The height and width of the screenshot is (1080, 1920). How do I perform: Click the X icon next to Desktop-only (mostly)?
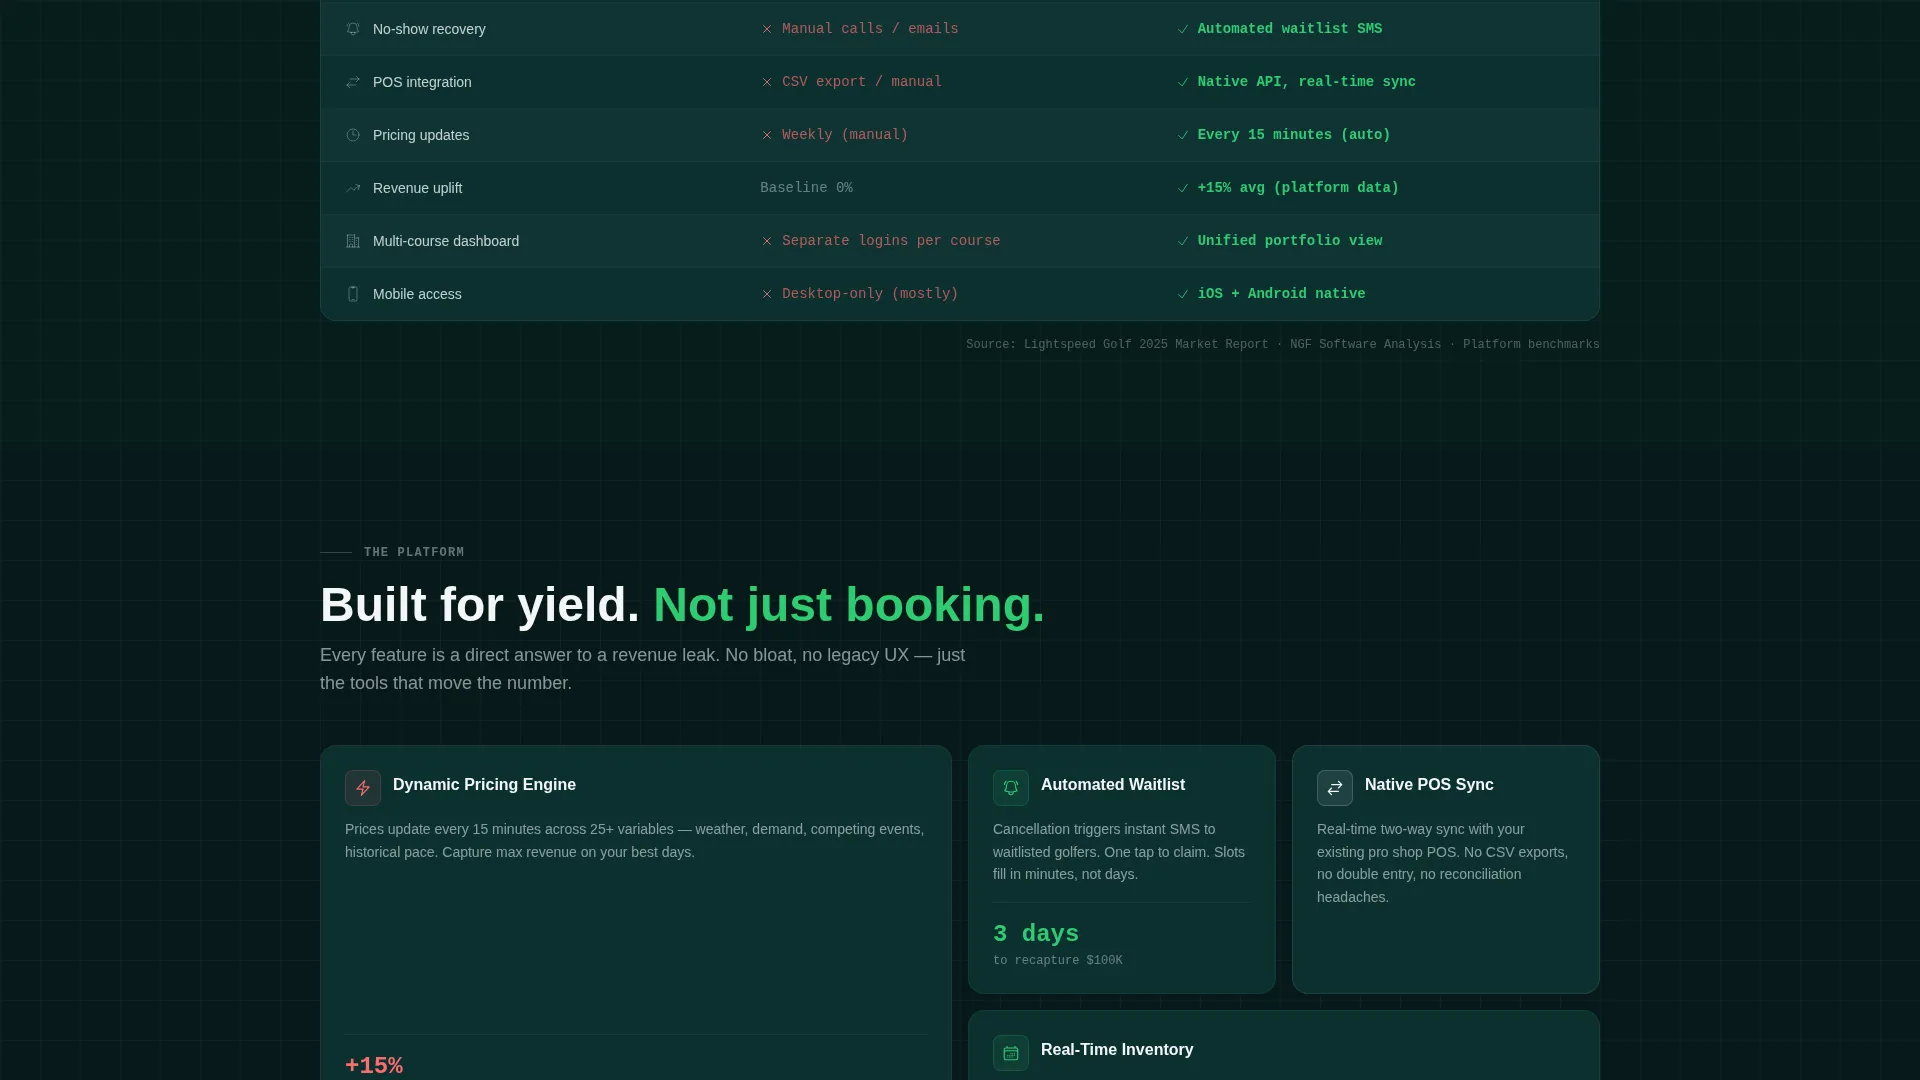(x=767, y=294)
